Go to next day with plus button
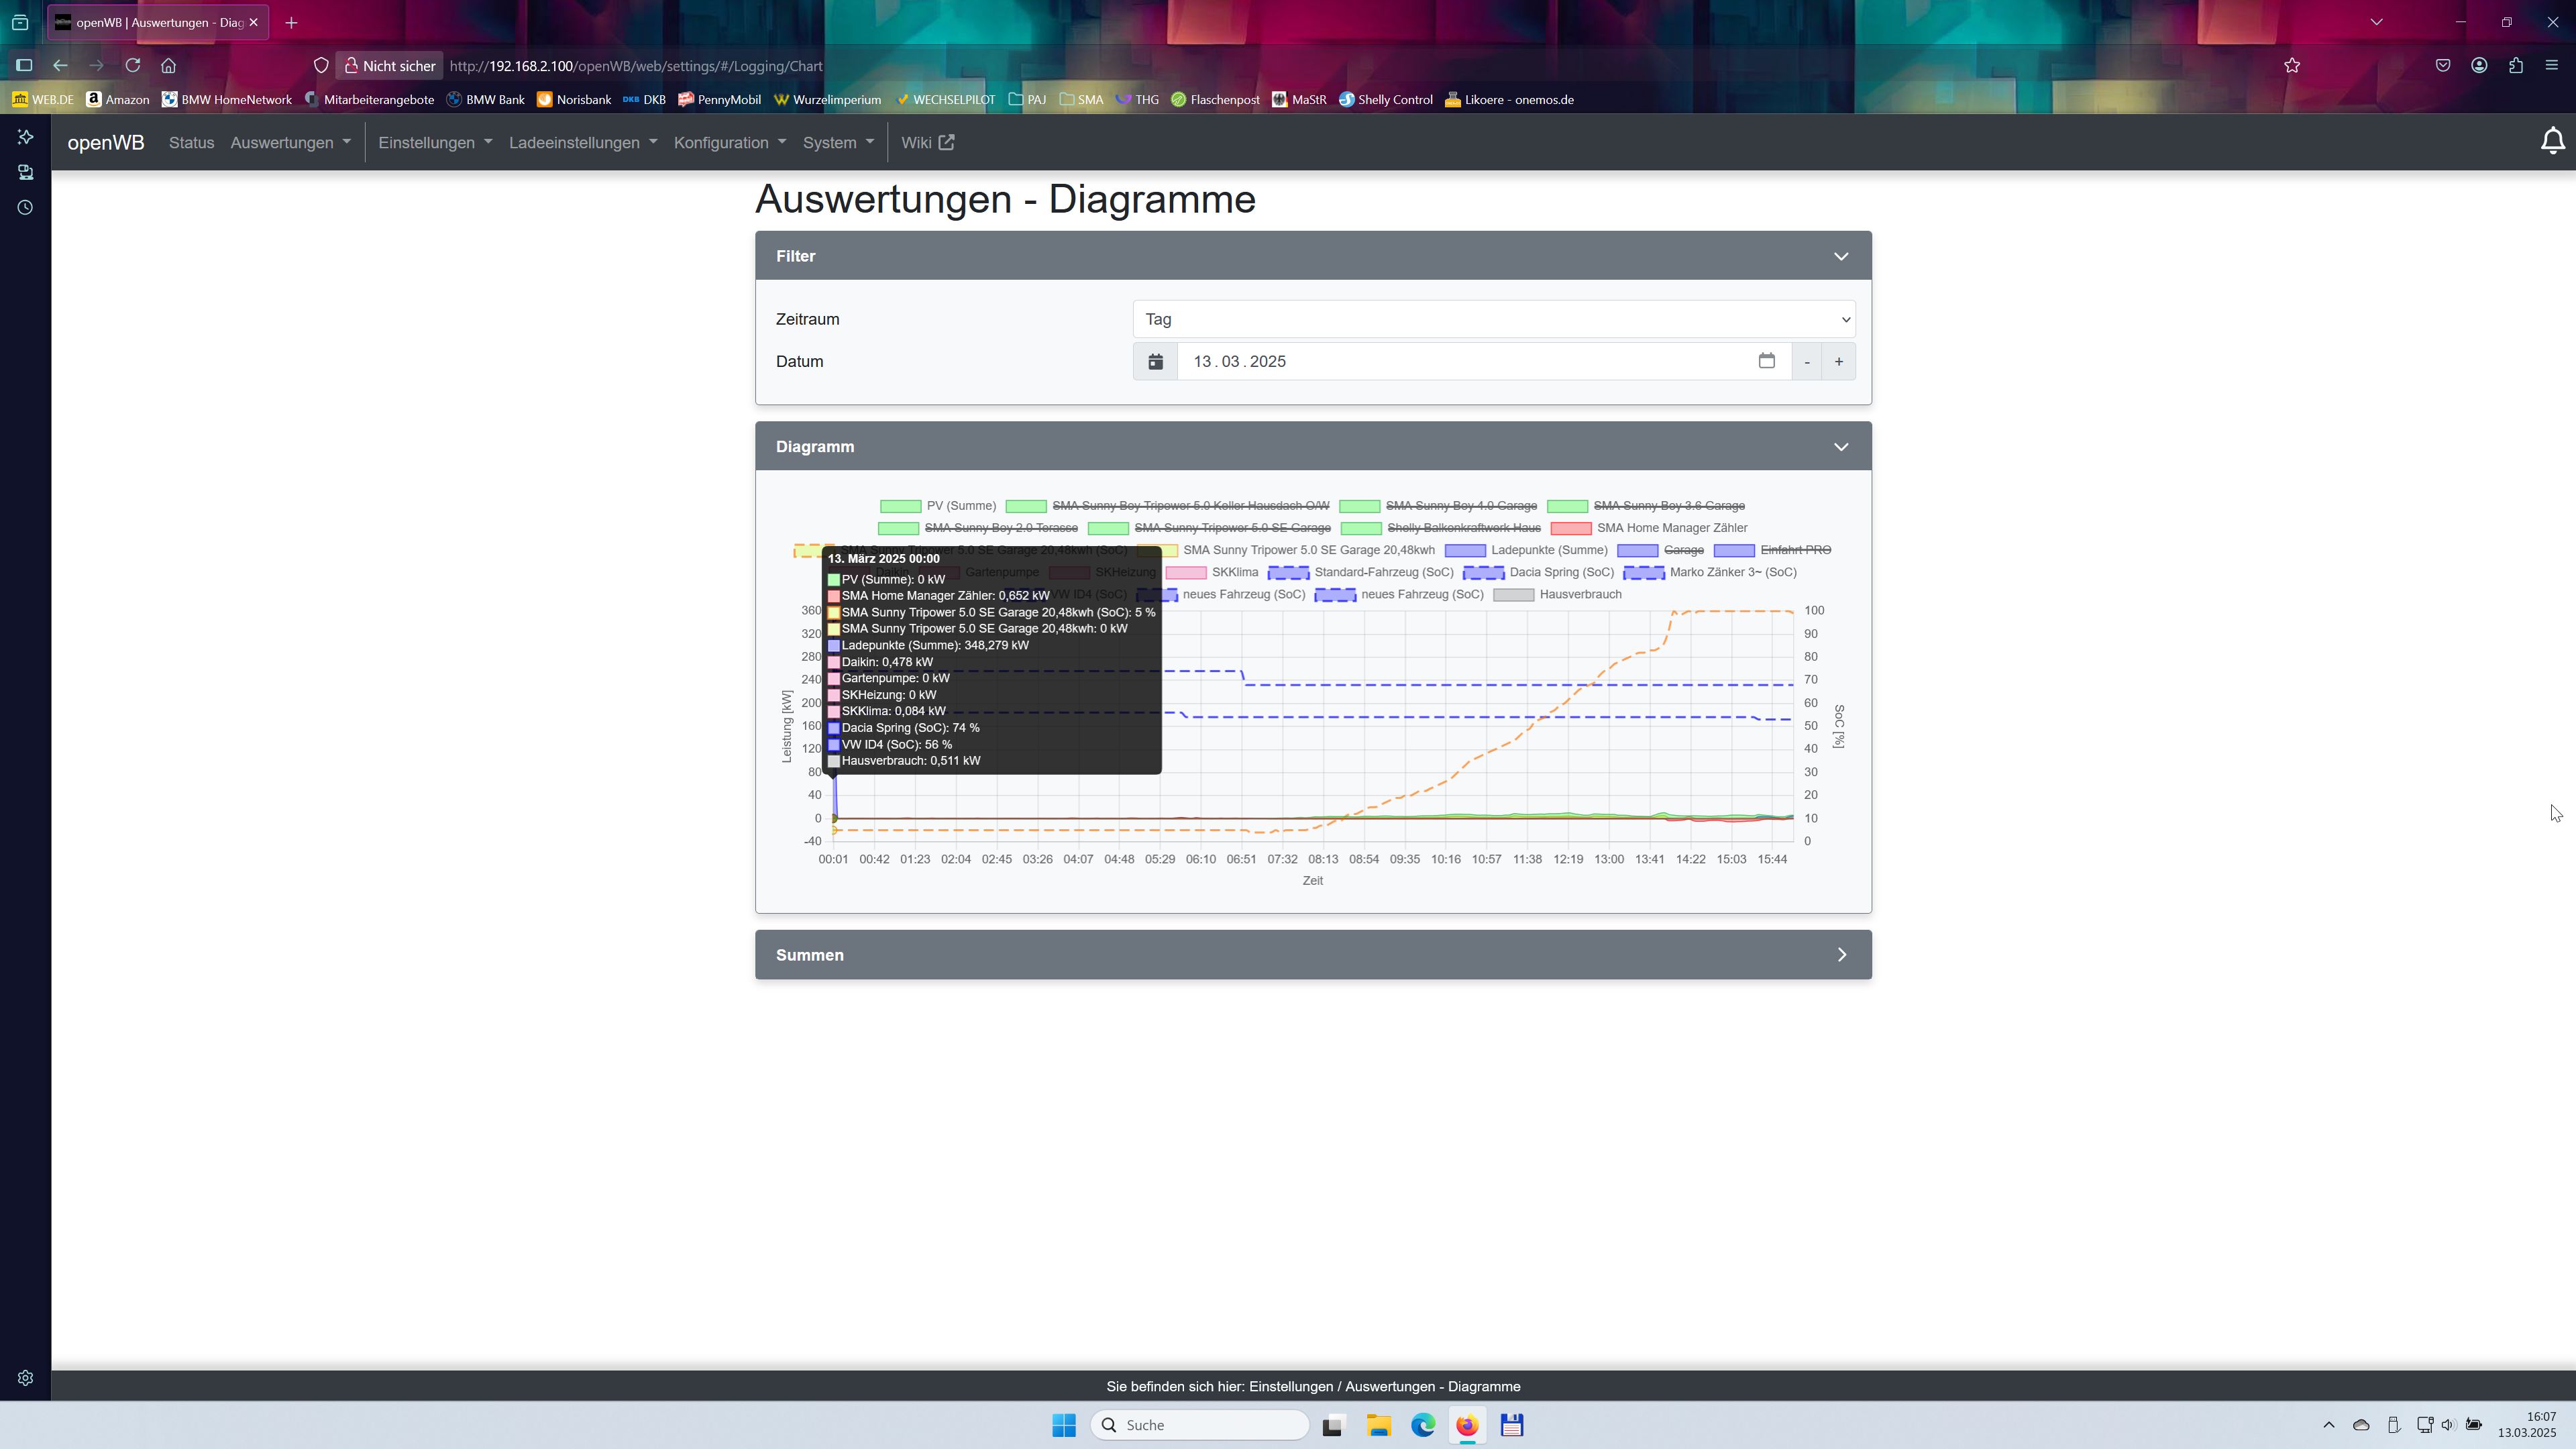Screen dimensions: 2576x1449 pos(1838,362)
